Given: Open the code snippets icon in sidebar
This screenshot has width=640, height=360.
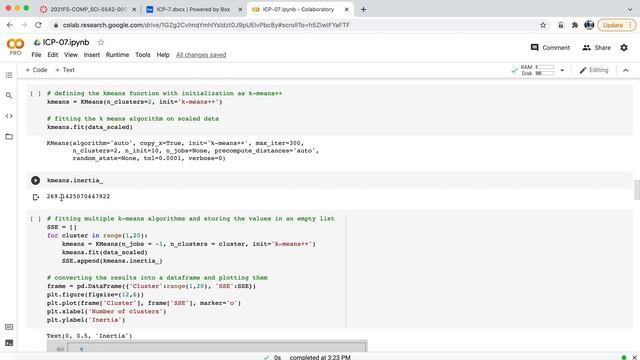Looking at the screenshot, I should pyautogui.click(x=9, y=116).
